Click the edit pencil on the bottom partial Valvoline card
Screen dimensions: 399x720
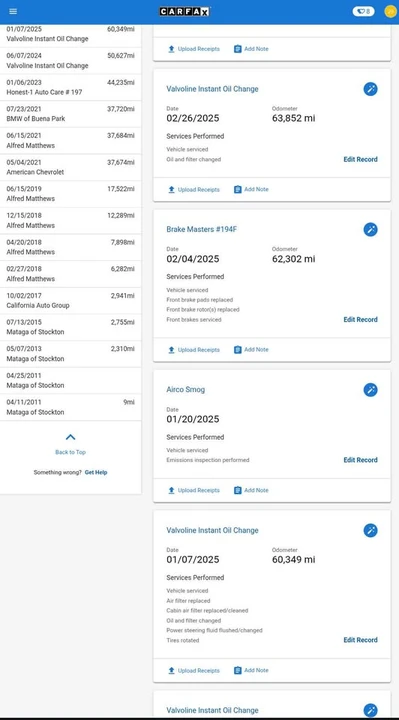(x=371, y=710)
